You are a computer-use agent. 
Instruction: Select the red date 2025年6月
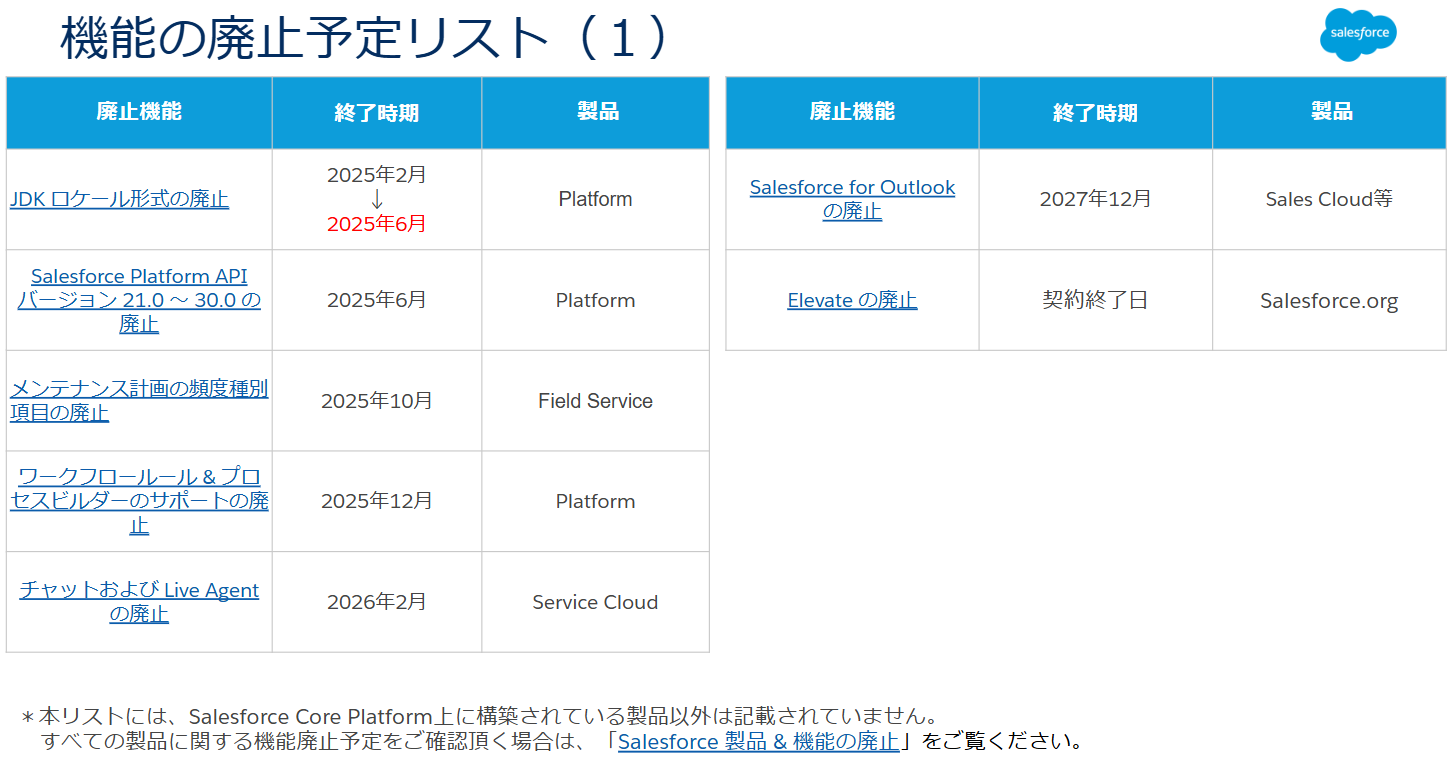tap(377, 224)
